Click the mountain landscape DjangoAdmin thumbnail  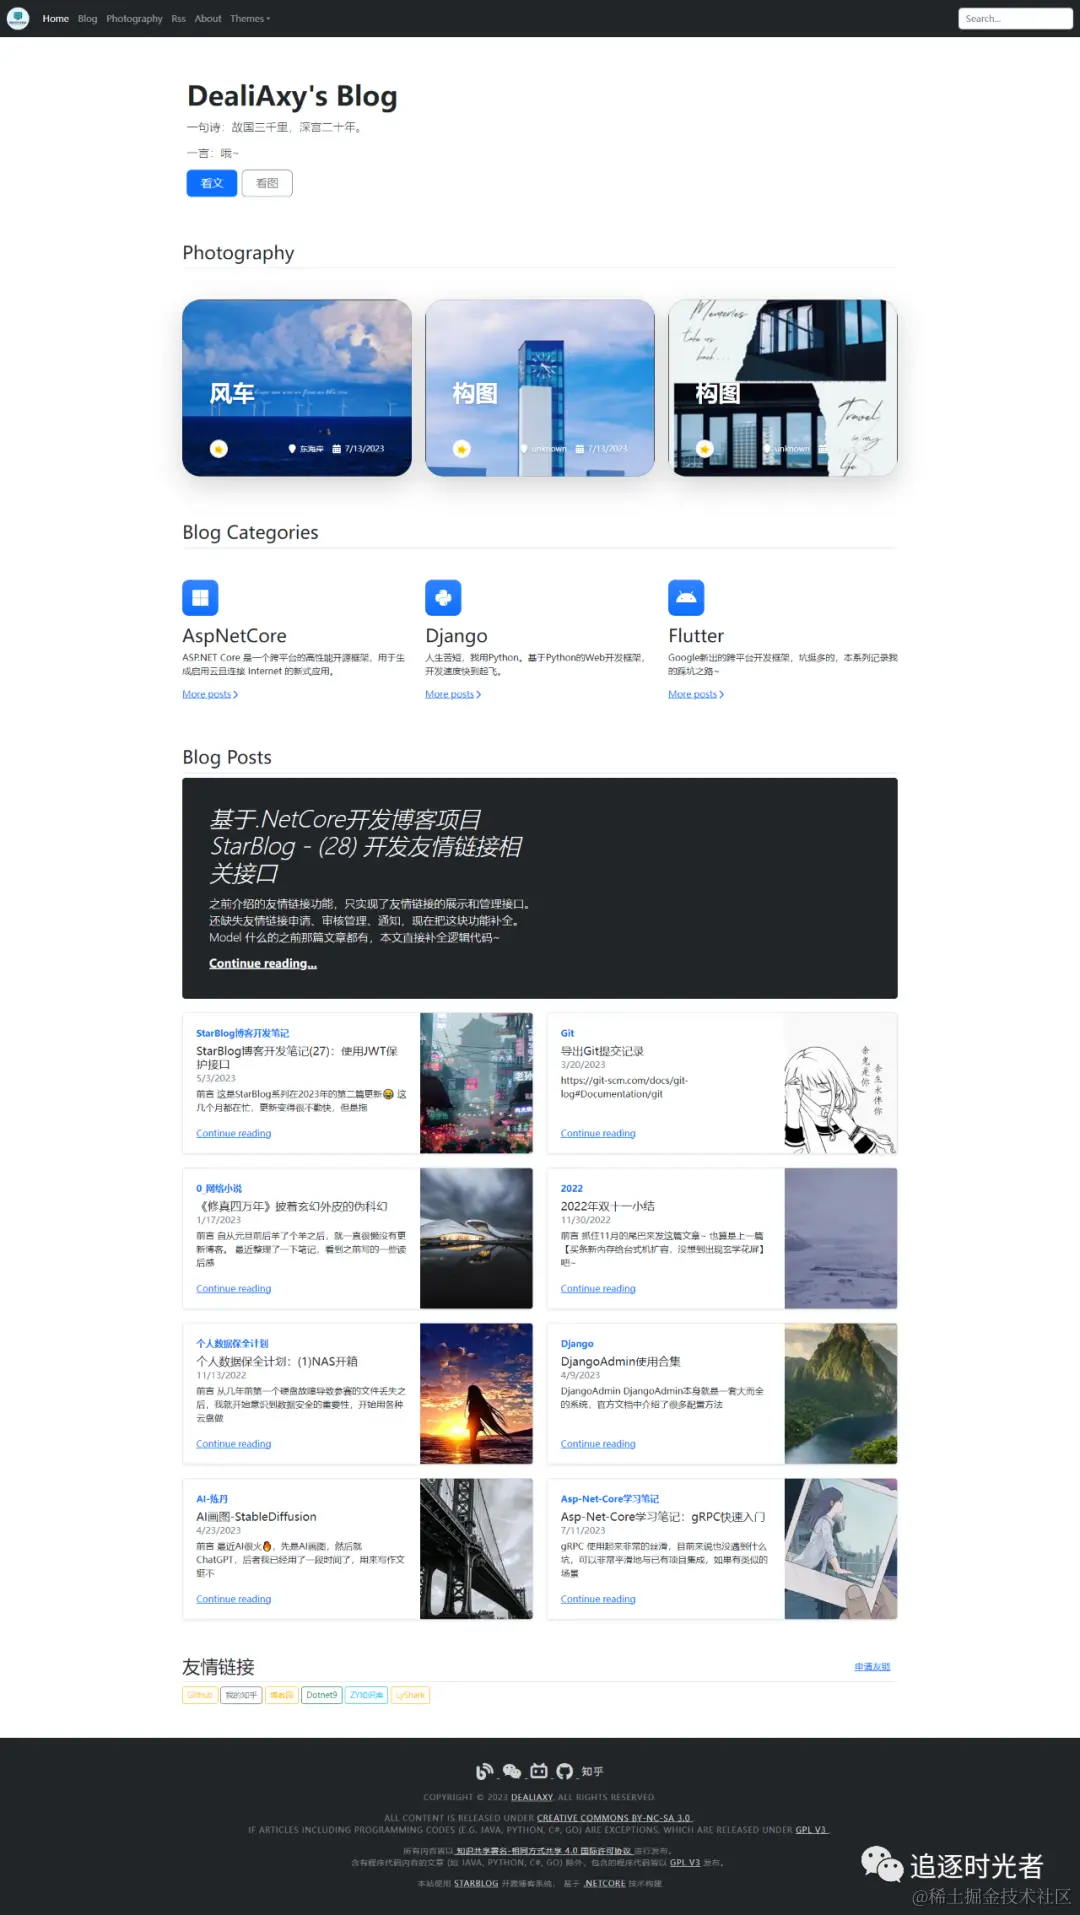coord(841,1393)
